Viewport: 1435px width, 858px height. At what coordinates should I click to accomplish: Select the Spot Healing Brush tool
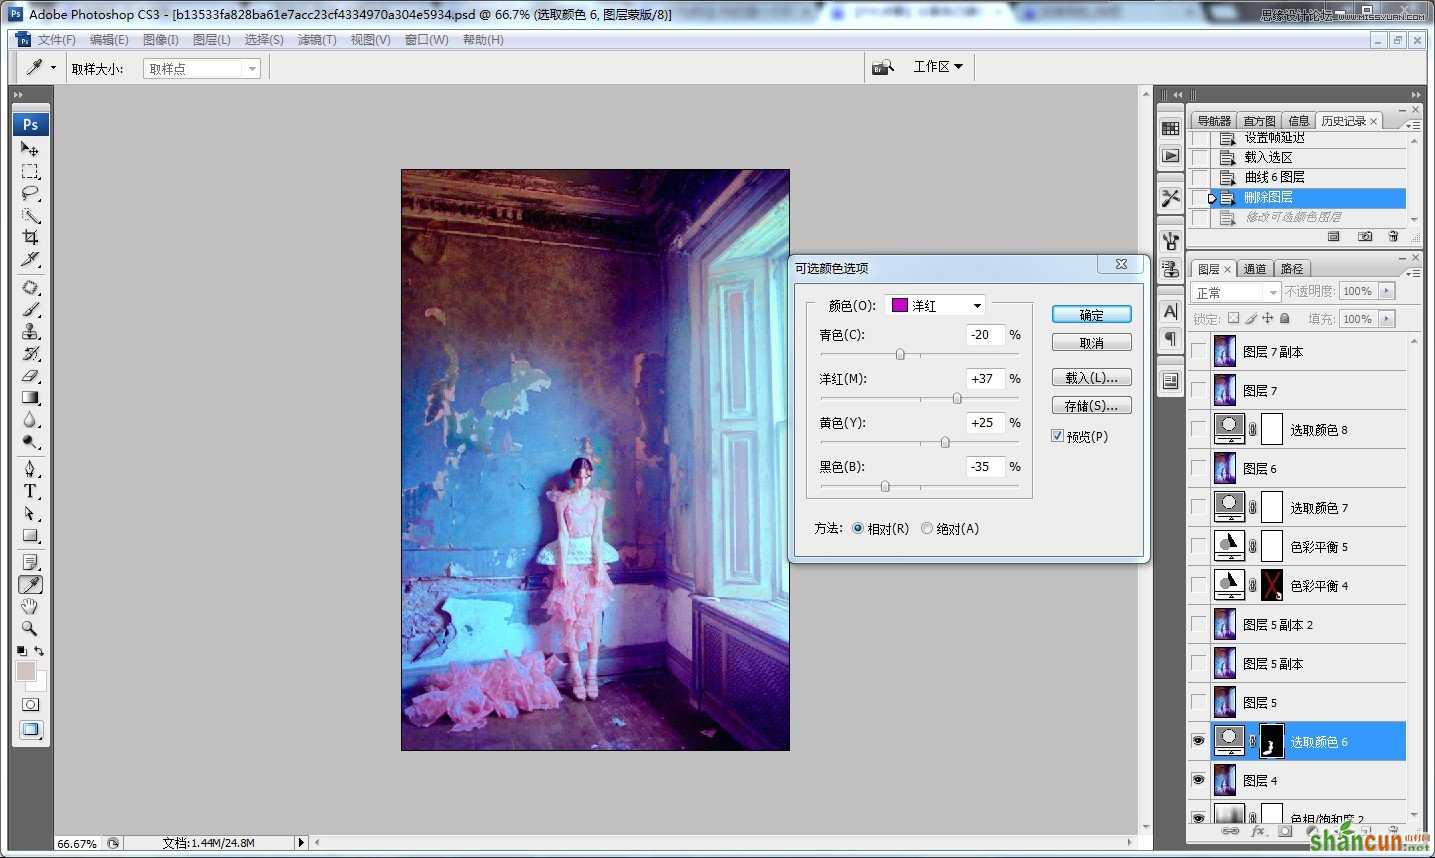tap(30, 287)
